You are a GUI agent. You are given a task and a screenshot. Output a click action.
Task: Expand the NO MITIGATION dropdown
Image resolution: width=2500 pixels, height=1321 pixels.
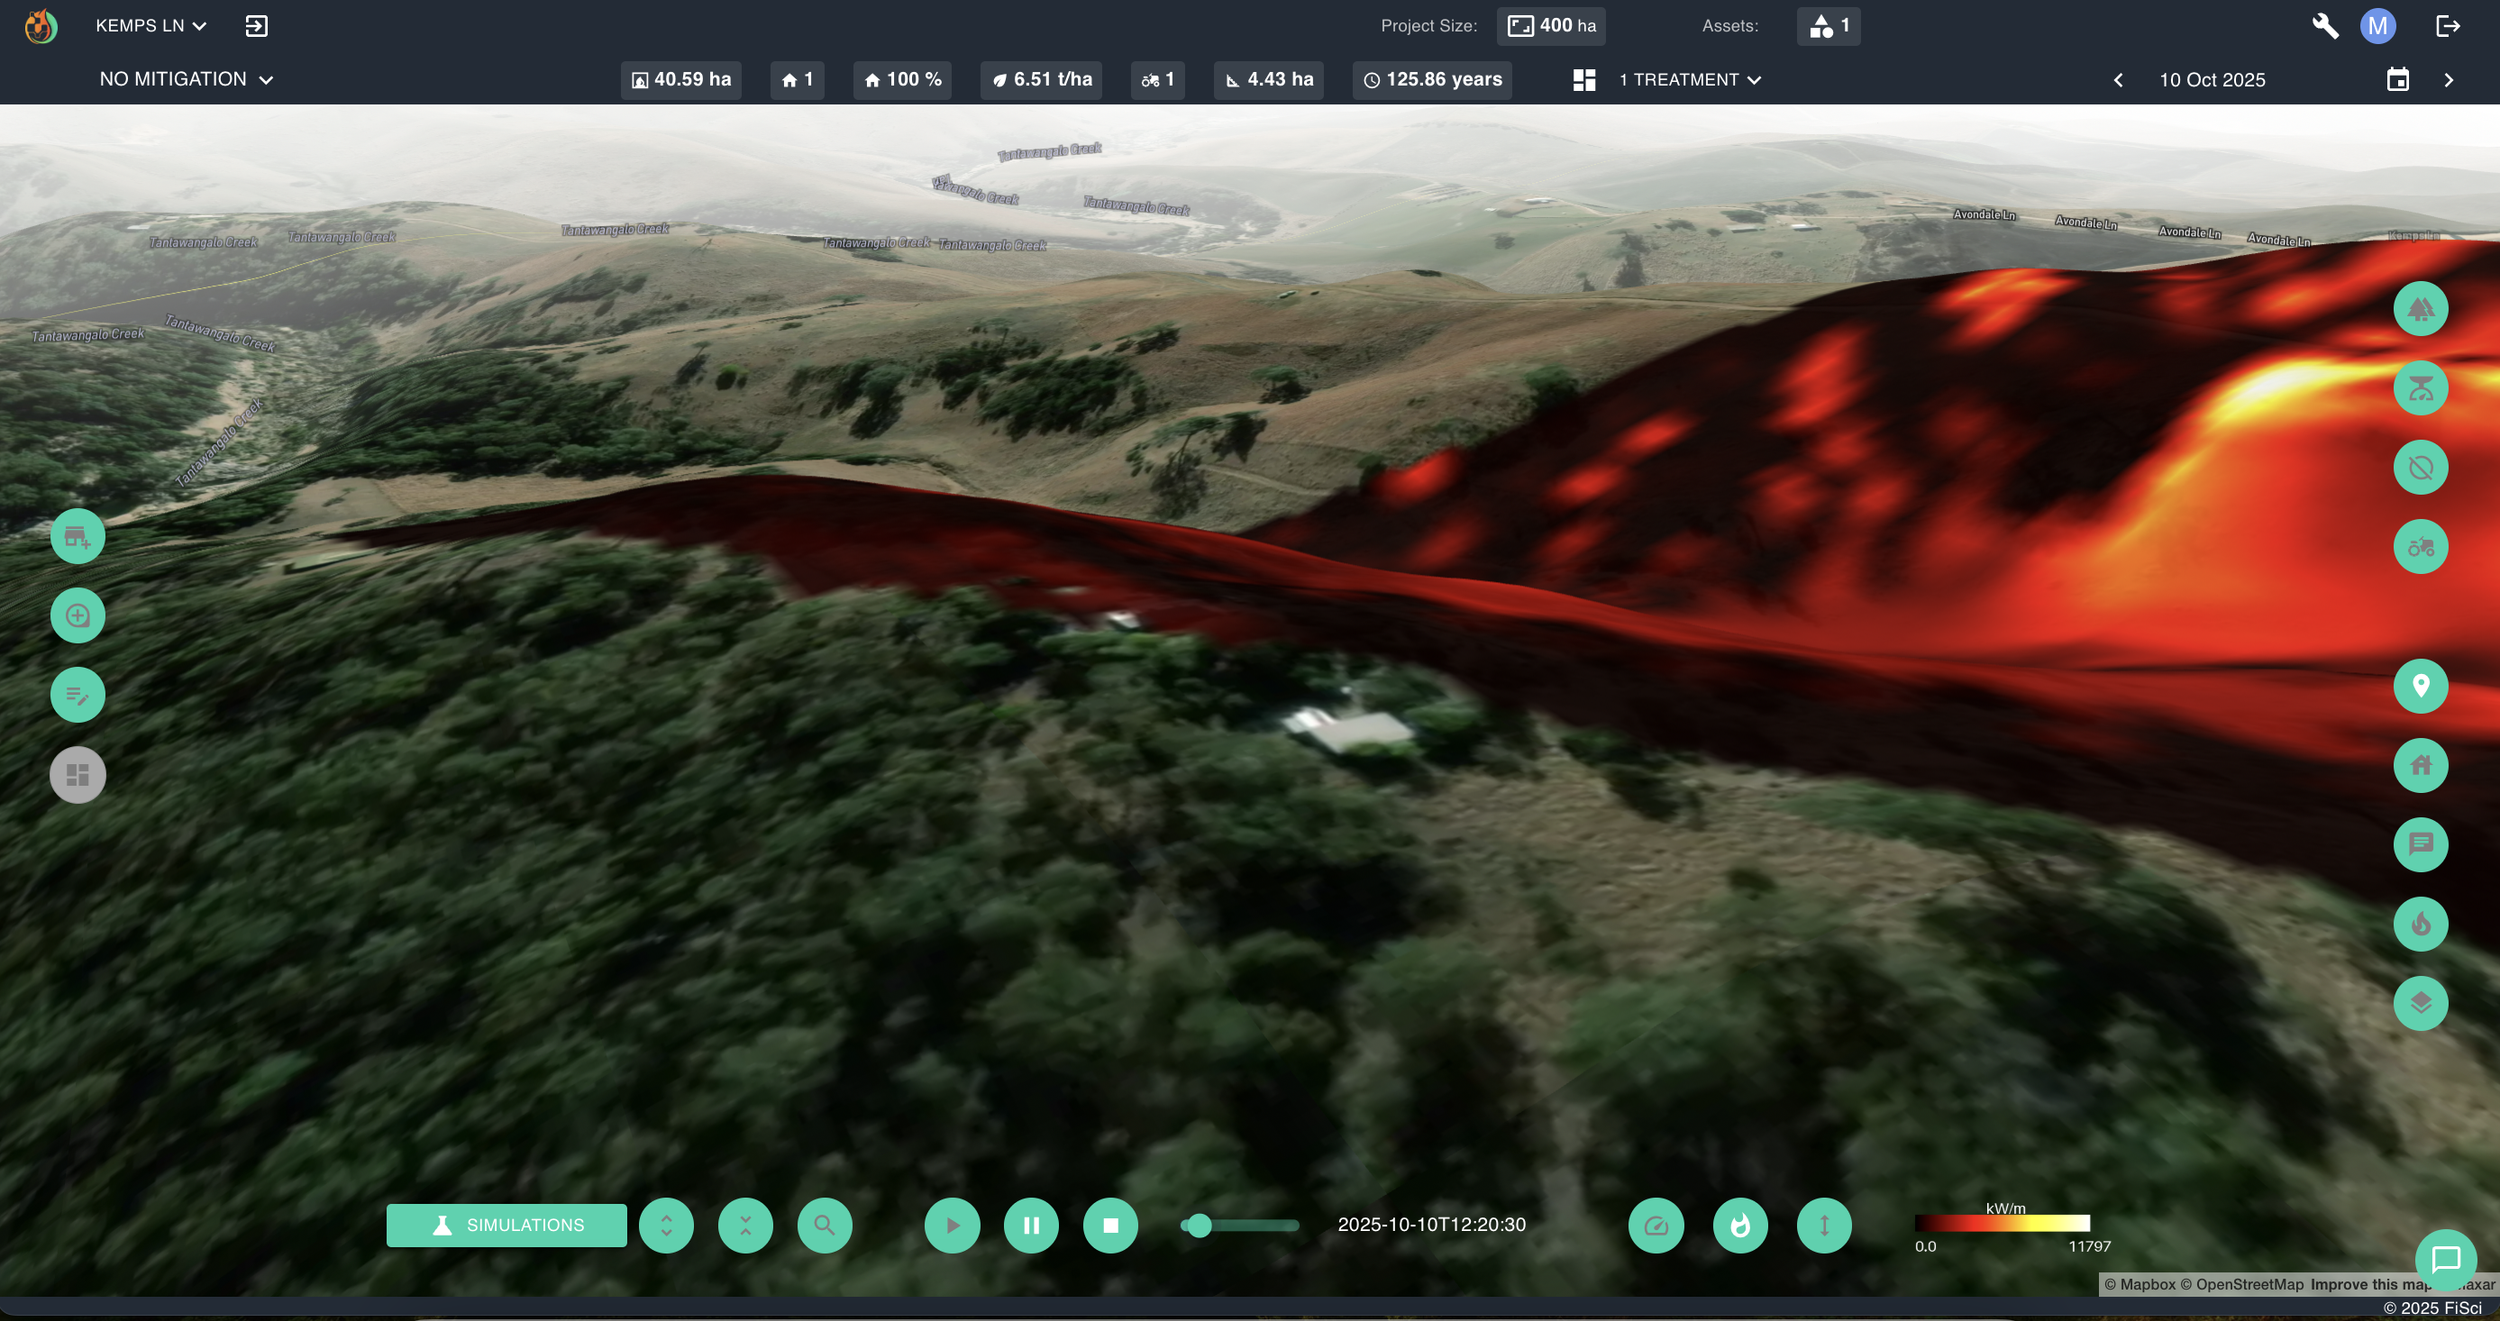pyautogui.click(x=186, y=79)
